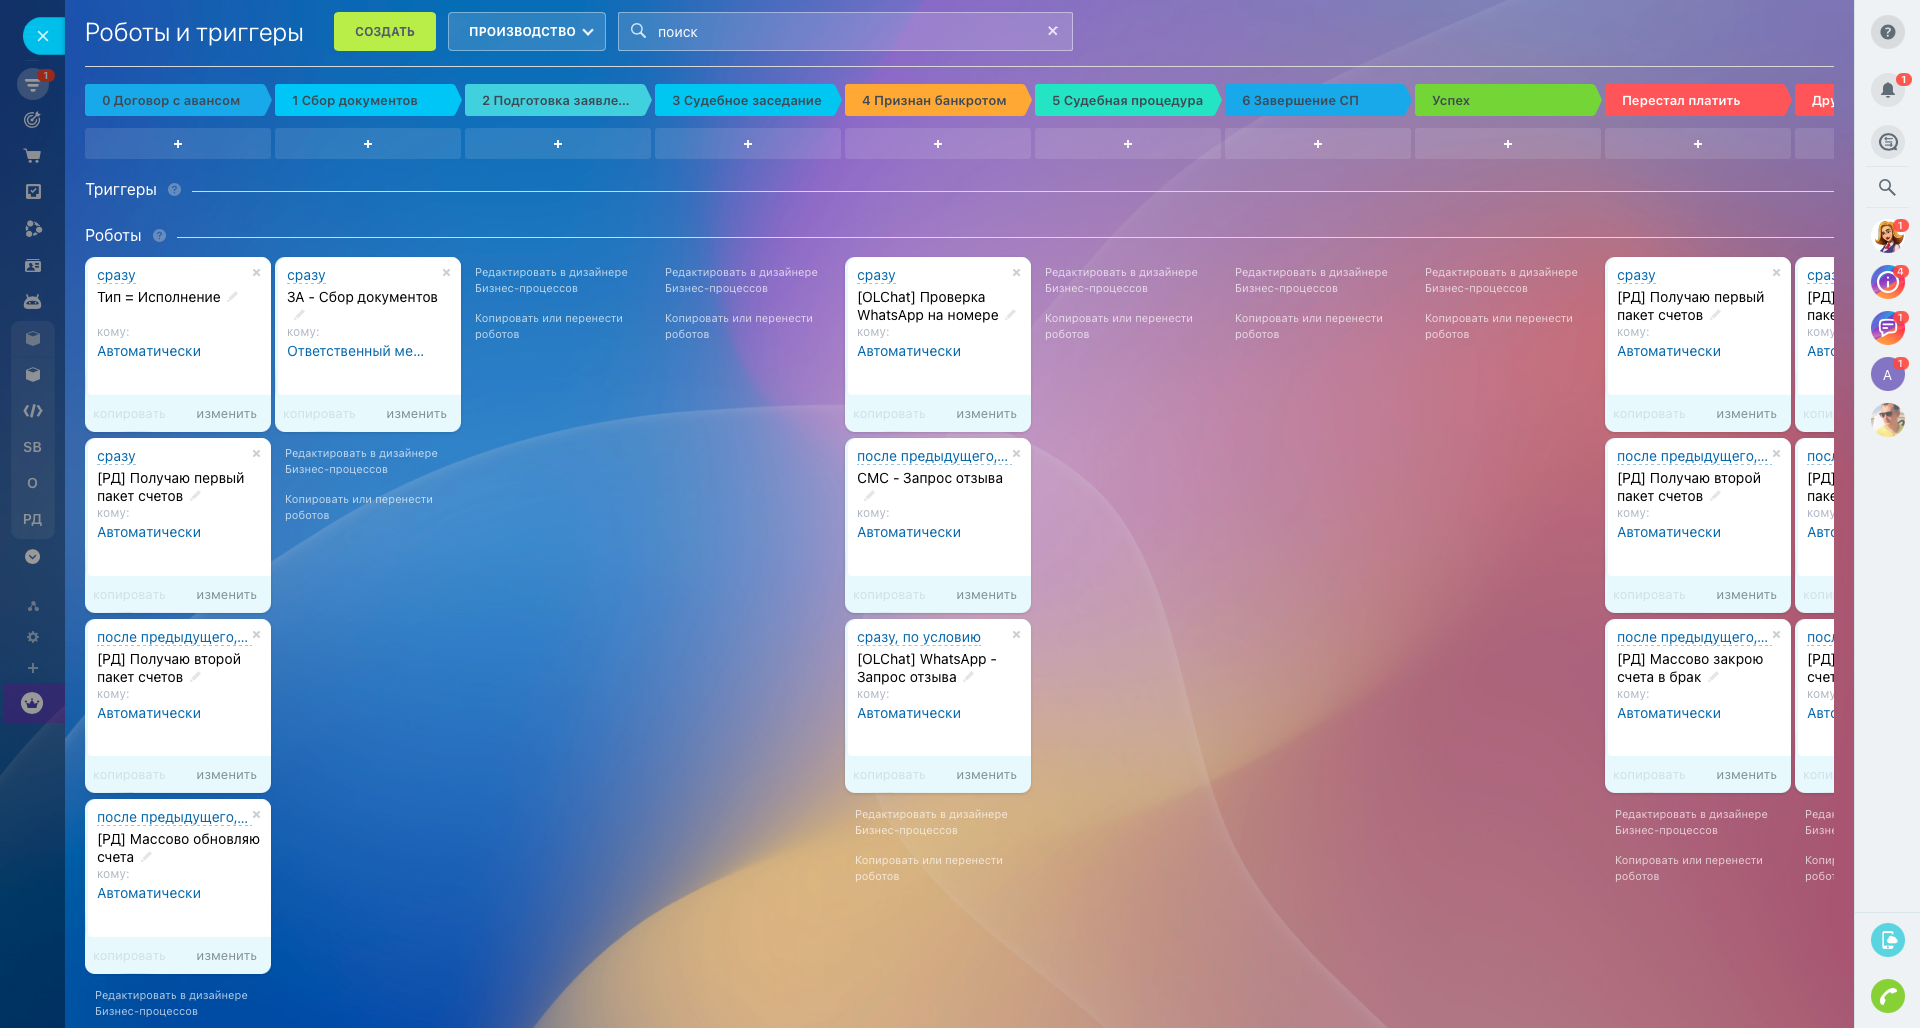Open the target goals icon in left sidebar
Screen dimensions: 1920x1028
(33, 120)
